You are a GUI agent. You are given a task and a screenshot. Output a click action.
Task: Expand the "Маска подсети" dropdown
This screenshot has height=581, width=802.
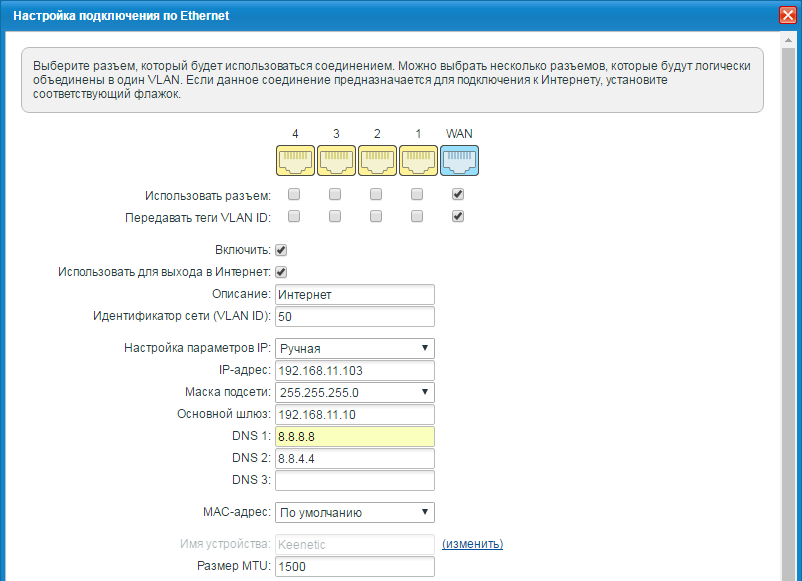tap(354, 392)
